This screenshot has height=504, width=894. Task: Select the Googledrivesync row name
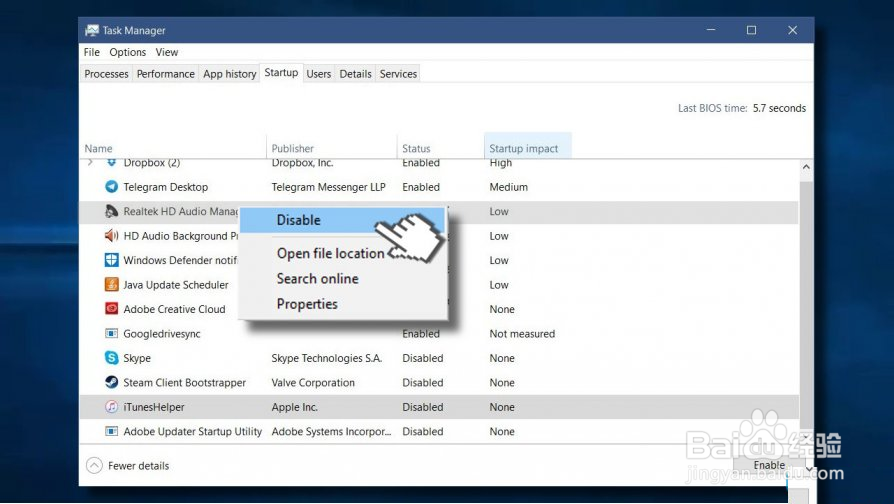tap(162, 334)
